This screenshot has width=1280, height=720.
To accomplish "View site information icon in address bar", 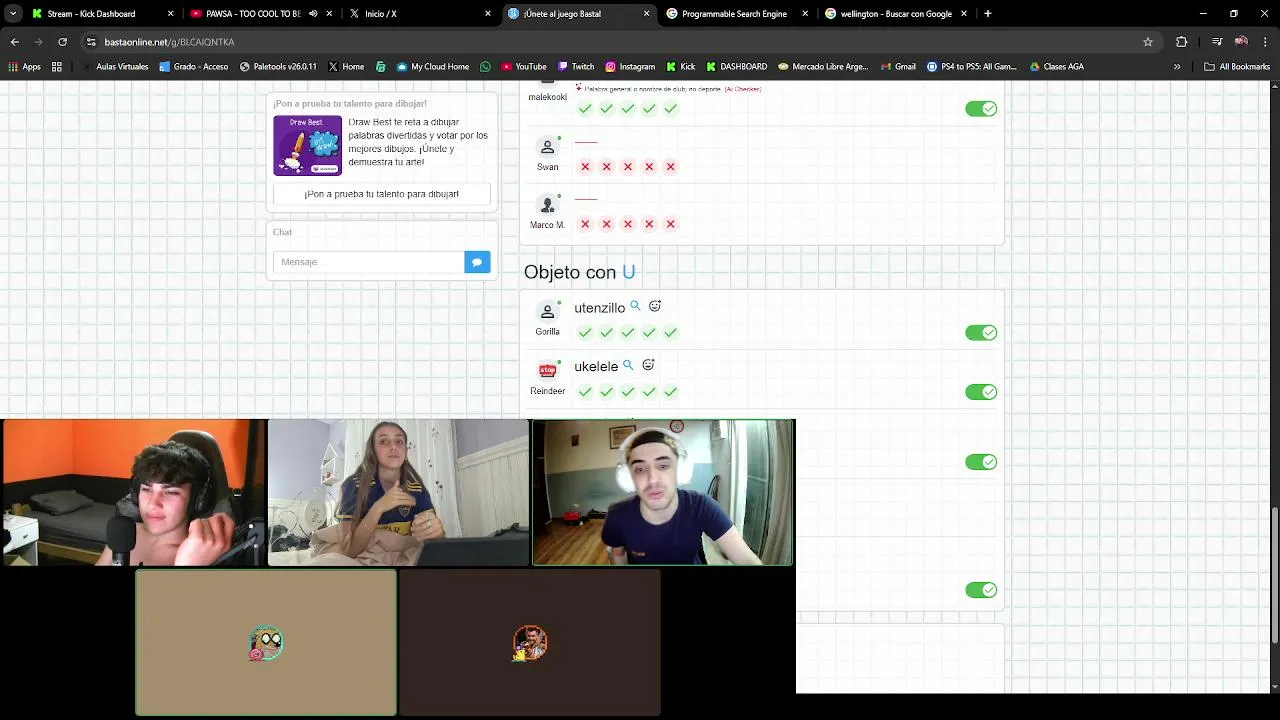I will coord(91,42).
